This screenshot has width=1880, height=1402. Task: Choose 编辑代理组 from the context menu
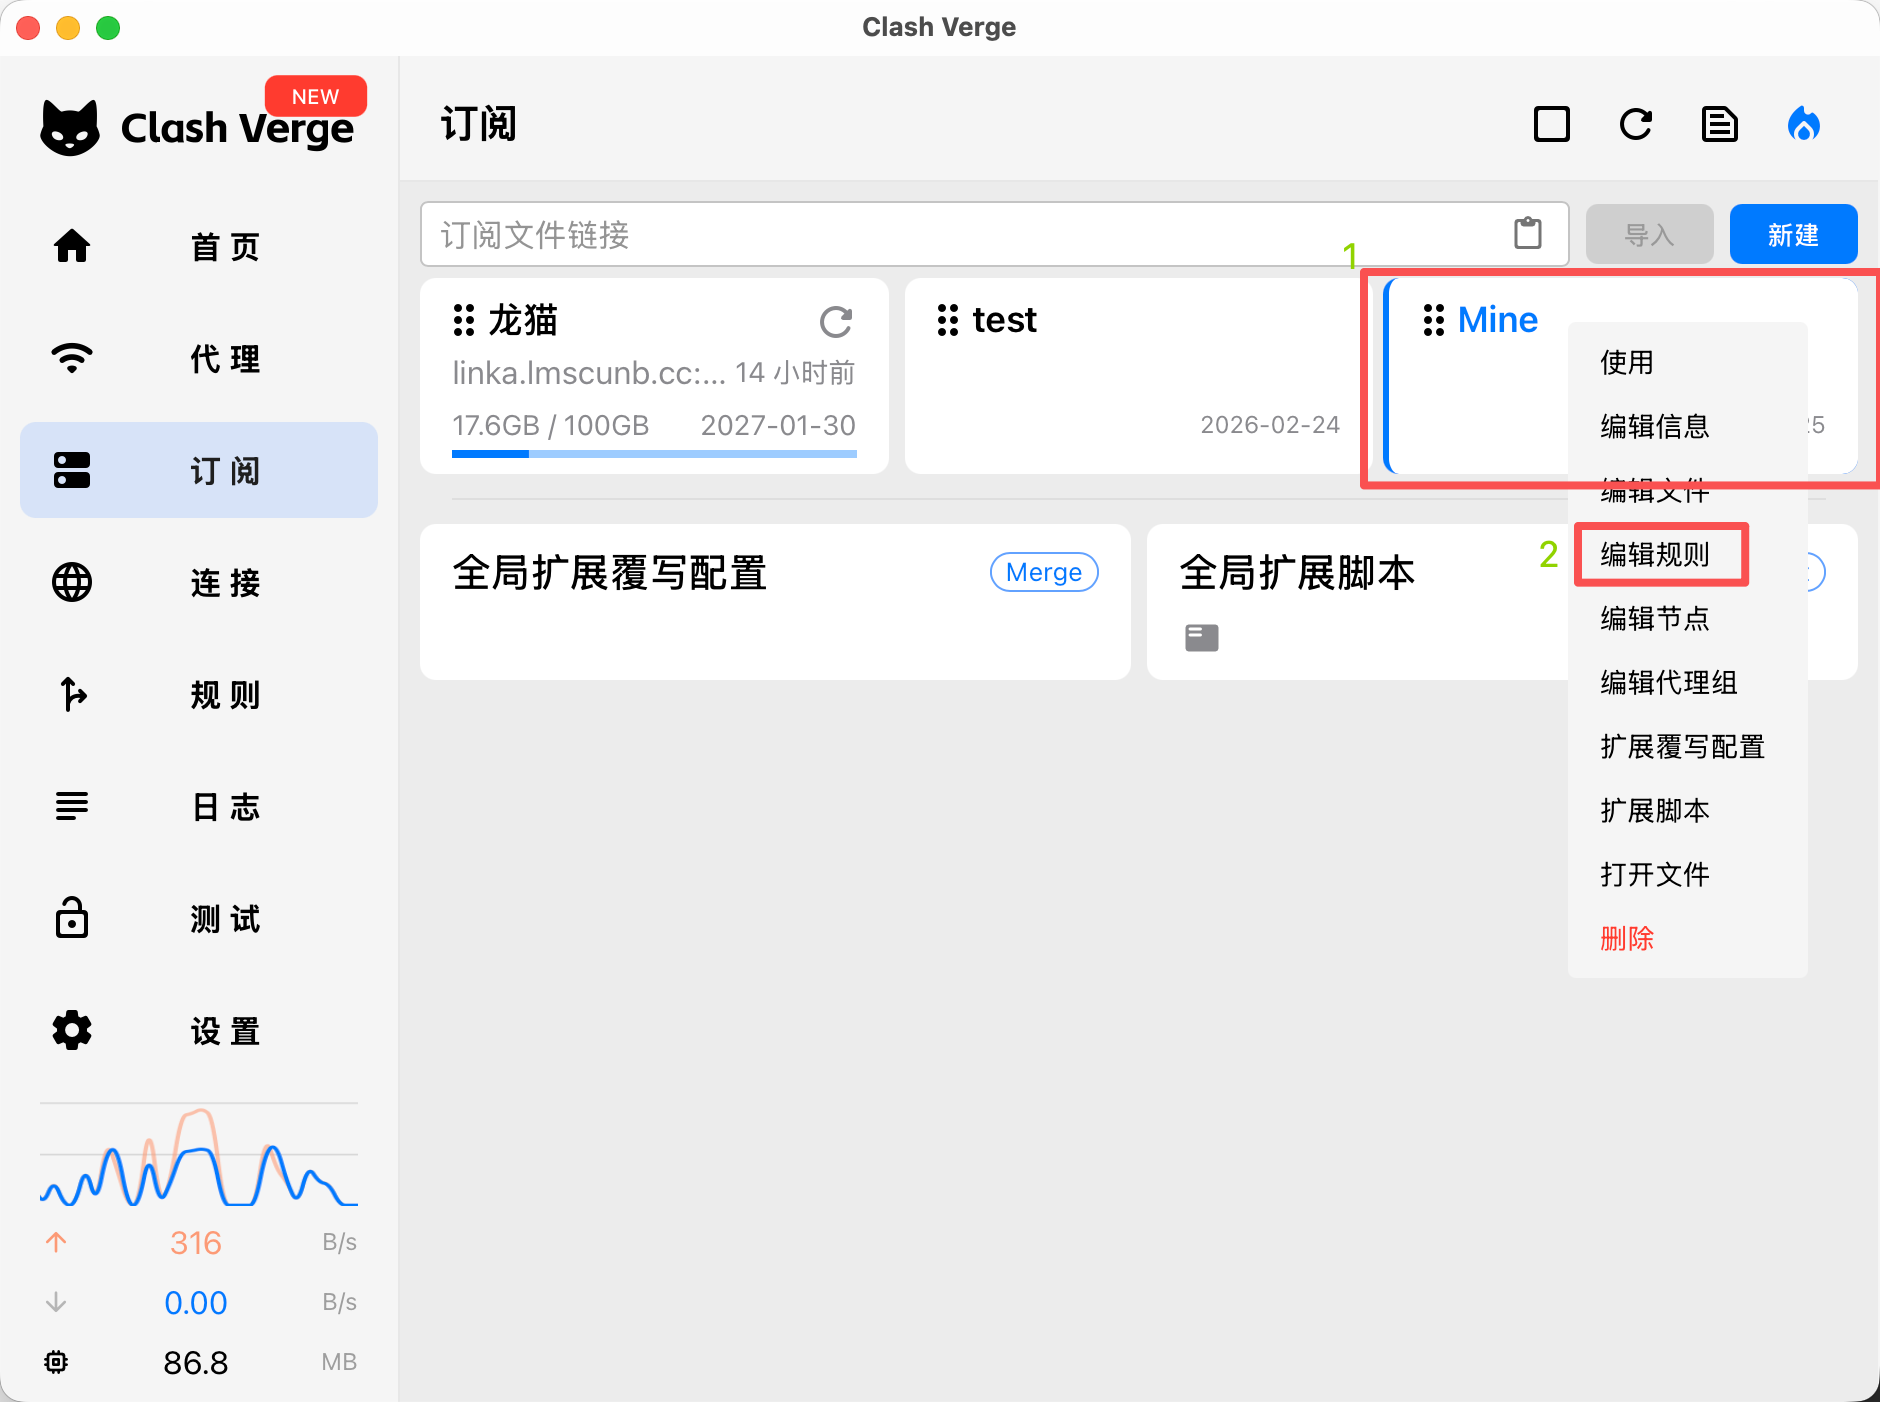pyautogui.click(x=1668, y=682)
